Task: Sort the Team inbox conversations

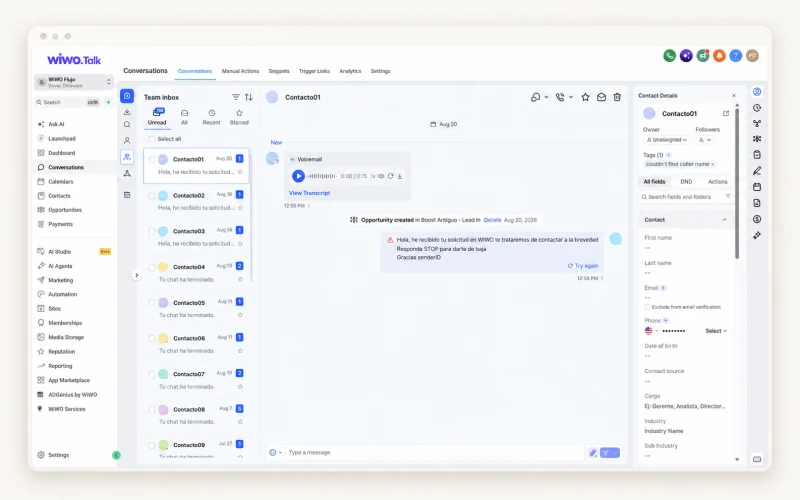Action: pos(248,97)
